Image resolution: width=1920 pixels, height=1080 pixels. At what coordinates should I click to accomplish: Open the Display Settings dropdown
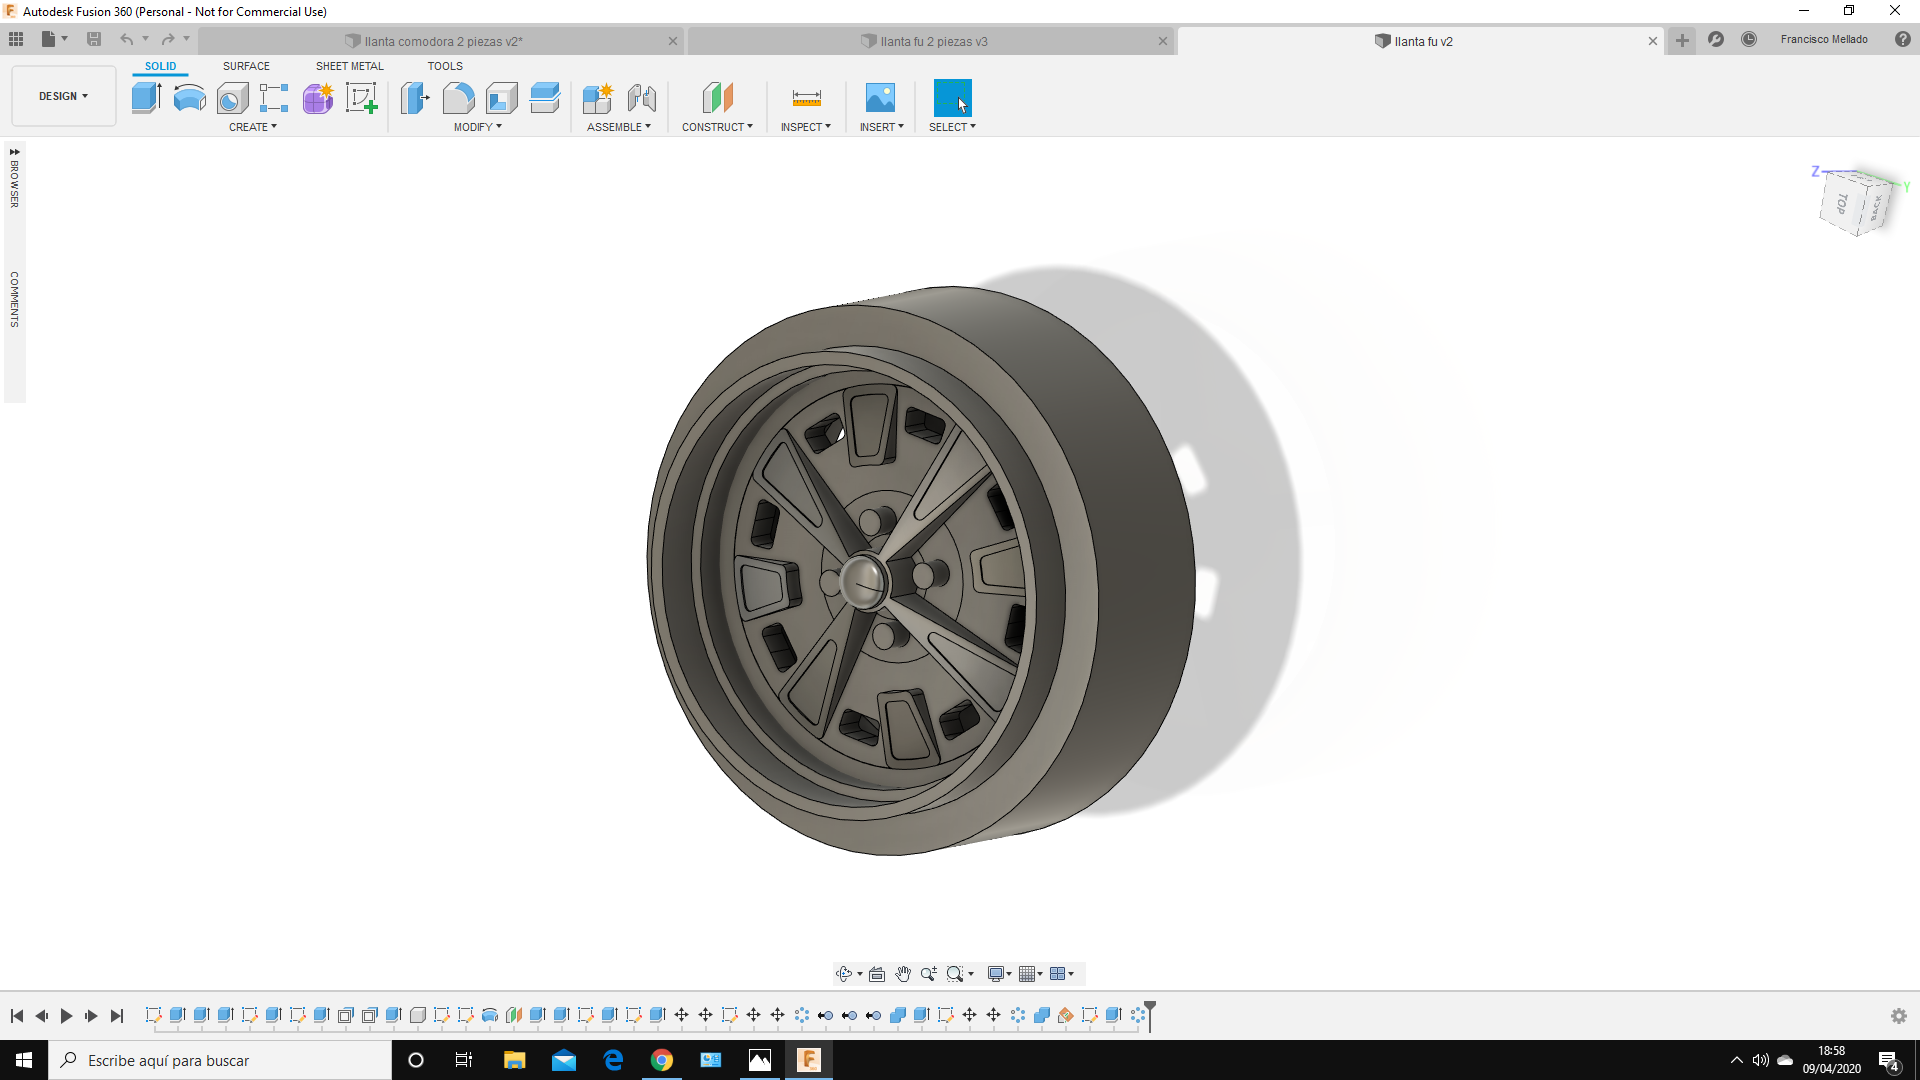[999, 974]
